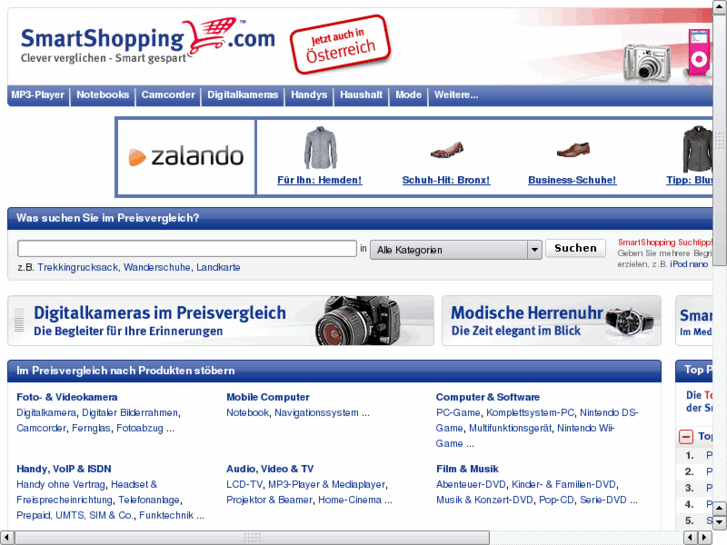727x545 pixels.
Task: Open the Notebooks tab
Action: pyautogui.click(x=102, y=95)
